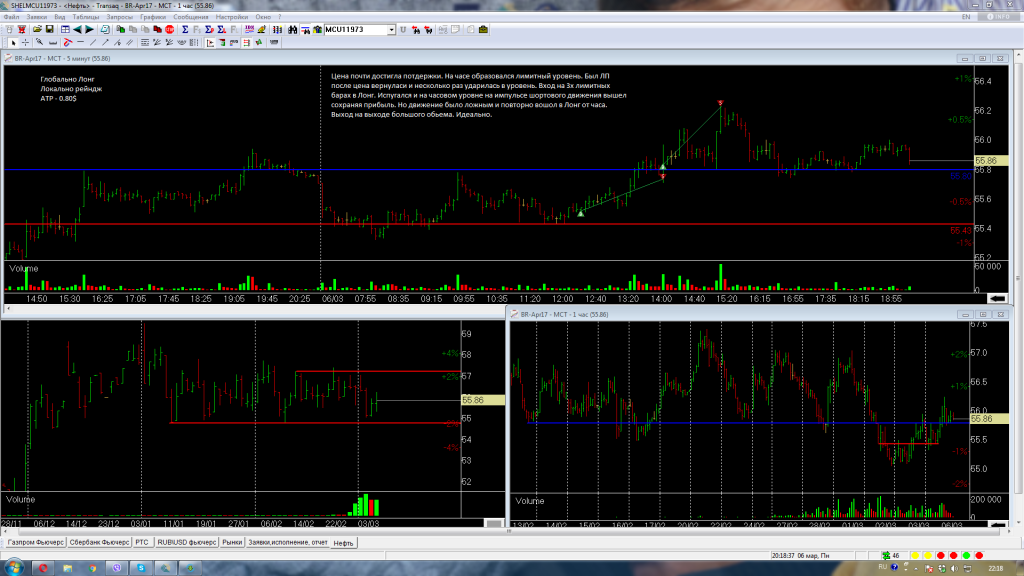Open Skype from the taskbar
1024x576 pixels.
click(x=141, y=568)
